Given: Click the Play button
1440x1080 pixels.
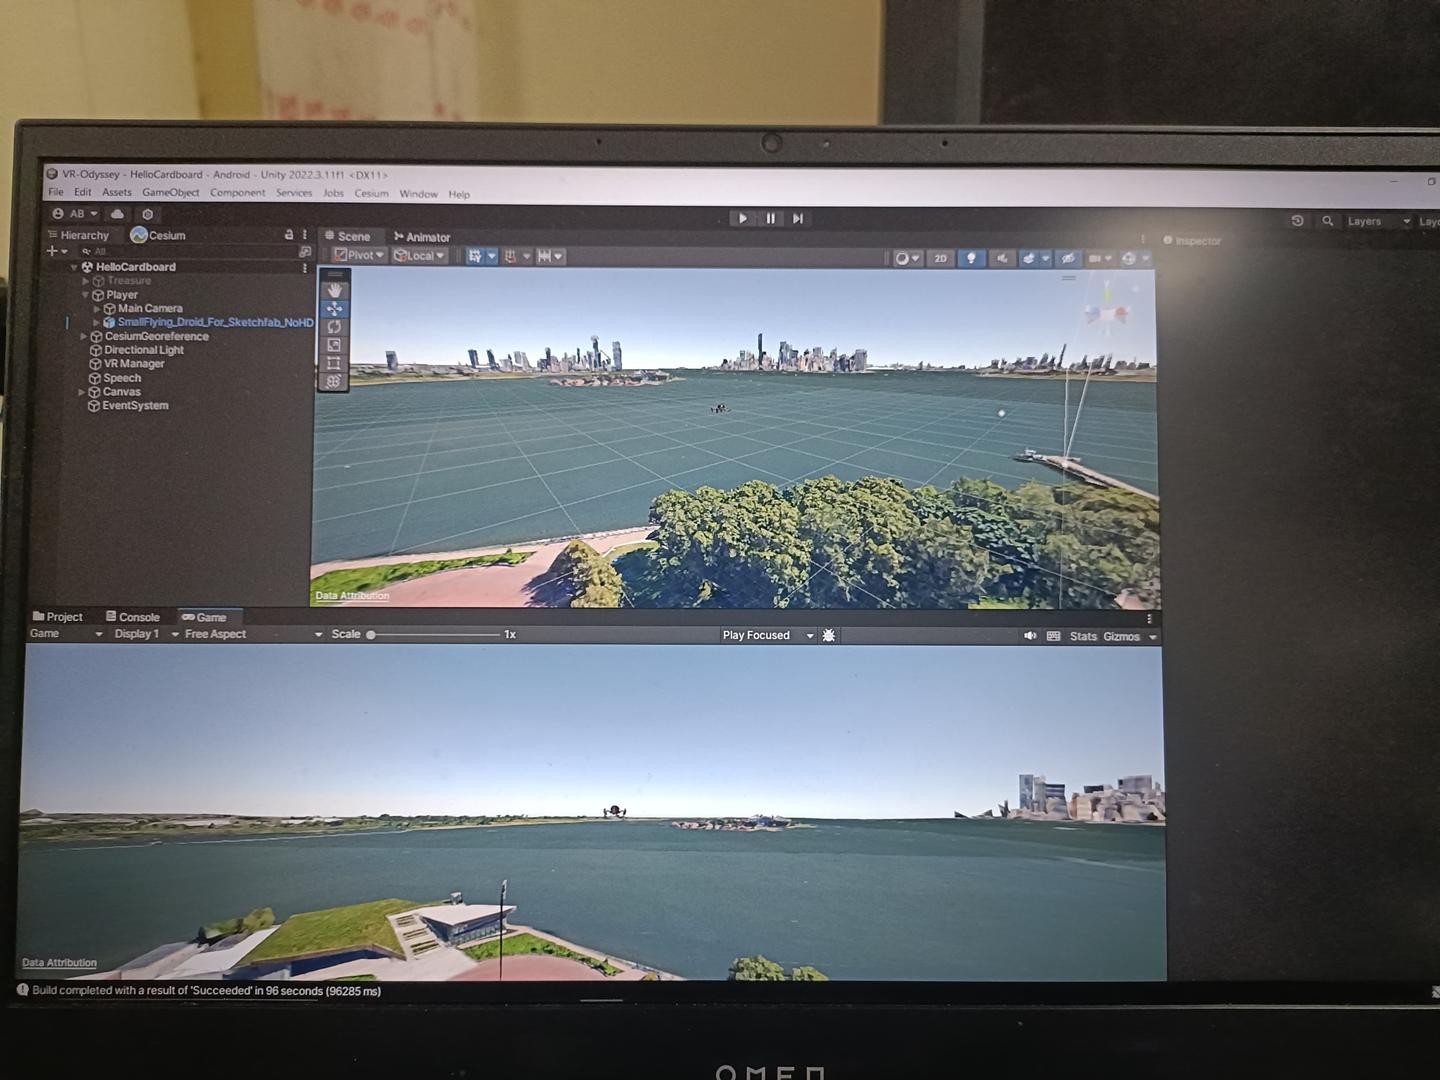Looking at the screenshot, I should (742, 218).
